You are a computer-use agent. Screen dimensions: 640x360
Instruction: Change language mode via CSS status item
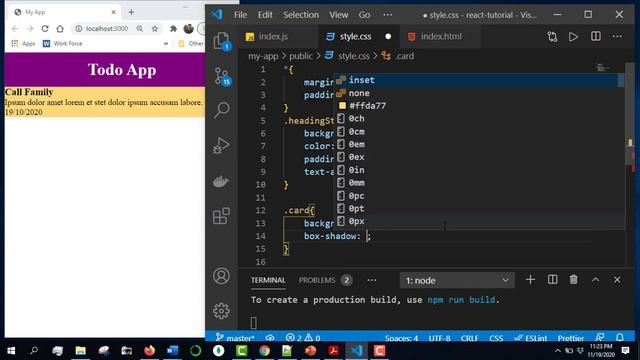(496, 338)
